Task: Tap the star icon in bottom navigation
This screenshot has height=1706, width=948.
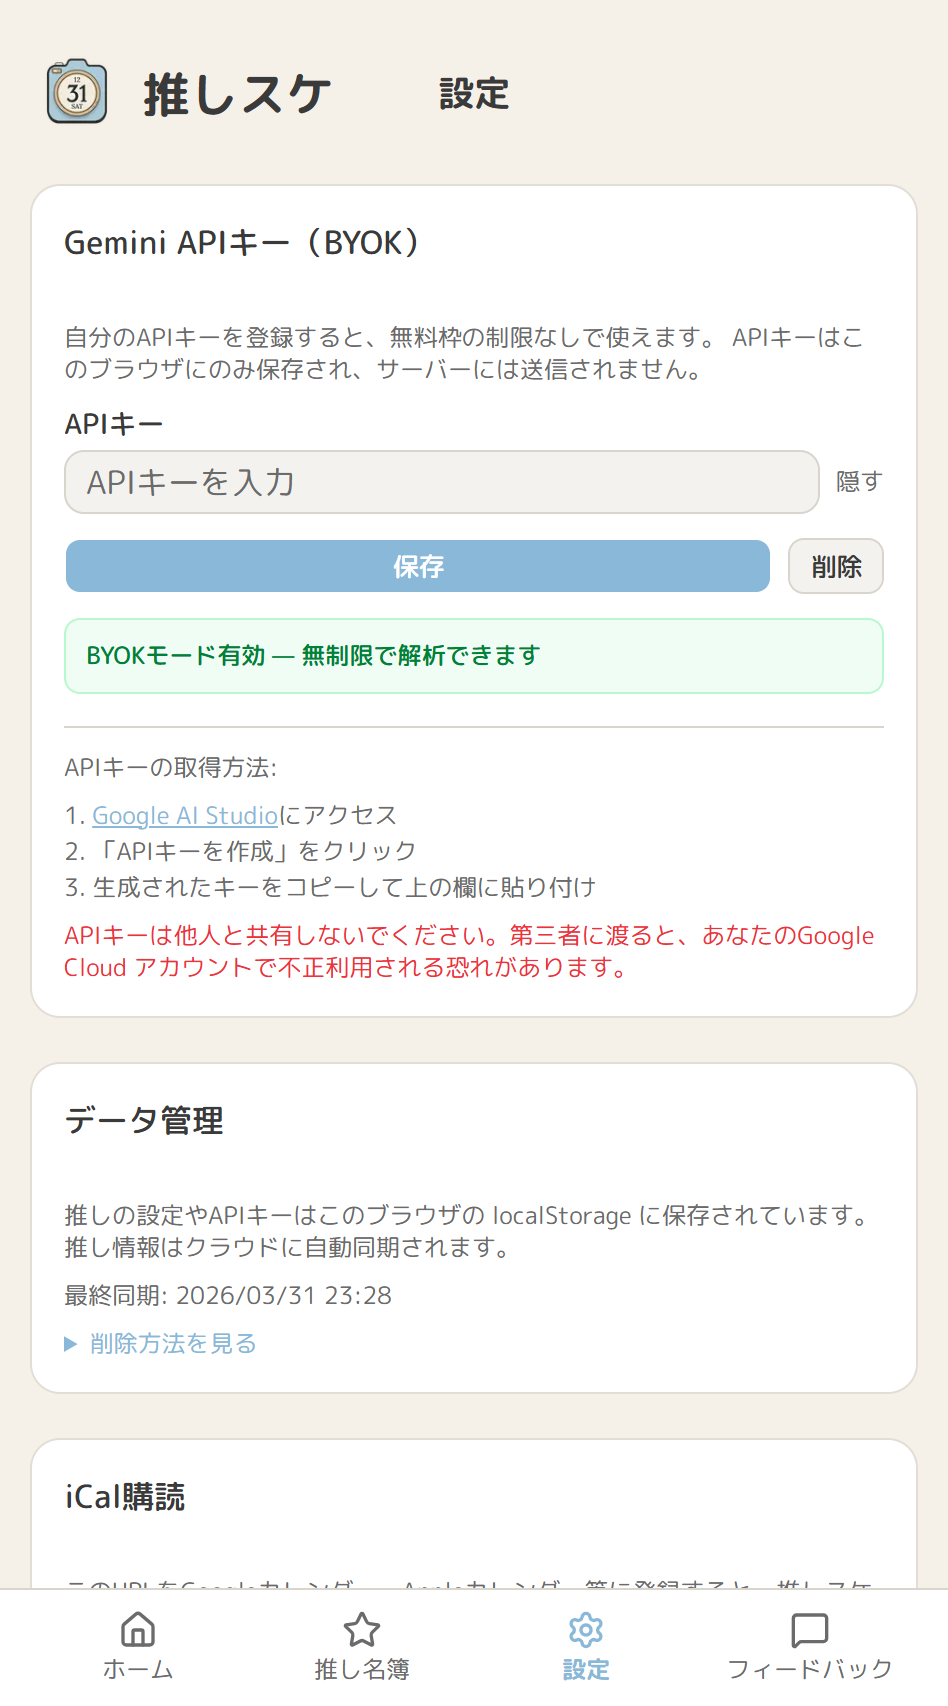Action: pyautogui.click(x=362, y=1629)
